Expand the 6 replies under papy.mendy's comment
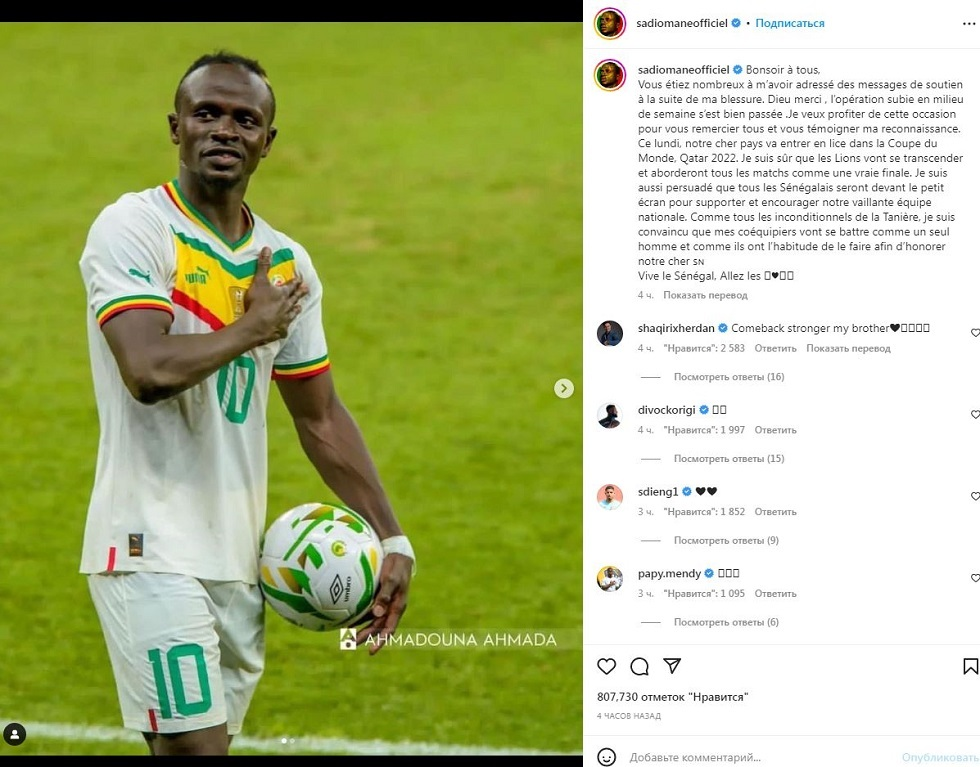Image resolution: width=980 pixels, height=767 pixels. (x=726, y=622)
